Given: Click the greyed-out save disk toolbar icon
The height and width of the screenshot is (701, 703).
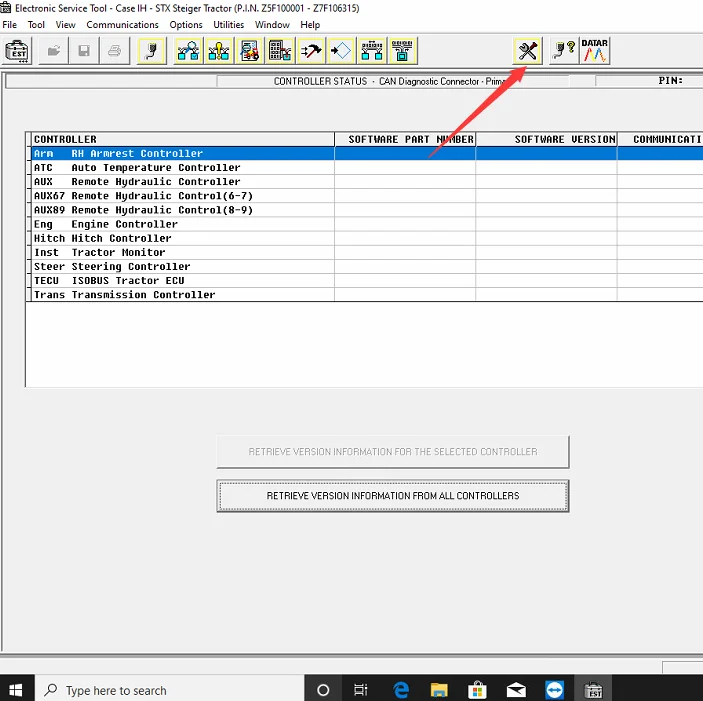Looking at the screenshot, I should point(84,51).
